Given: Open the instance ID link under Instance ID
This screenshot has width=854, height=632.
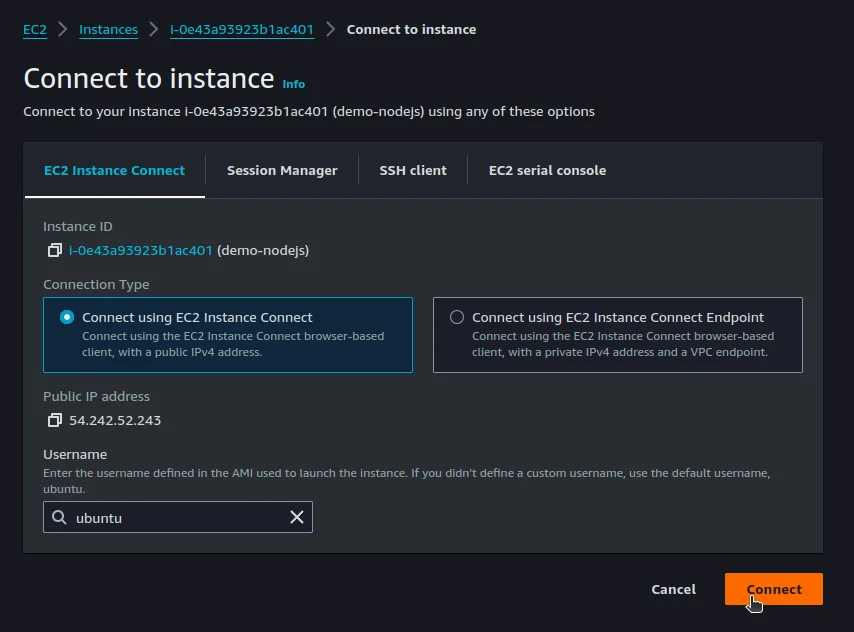Looking at the screenshot, I should [x=141, y=250].
